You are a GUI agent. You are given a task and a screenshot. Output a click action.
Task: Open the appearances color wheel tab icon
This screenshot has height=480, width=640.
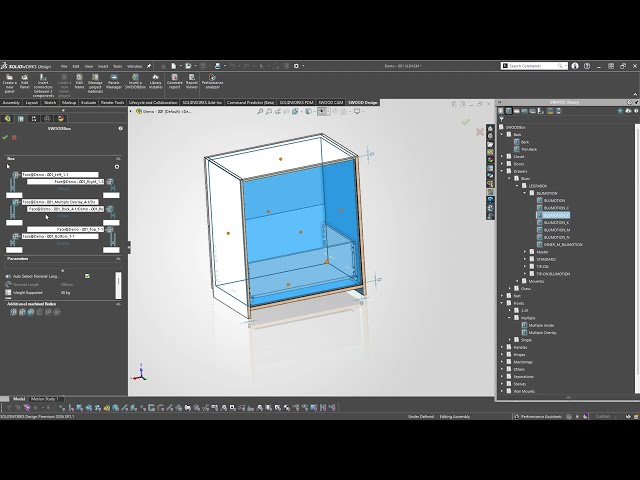tap(61, 118)
